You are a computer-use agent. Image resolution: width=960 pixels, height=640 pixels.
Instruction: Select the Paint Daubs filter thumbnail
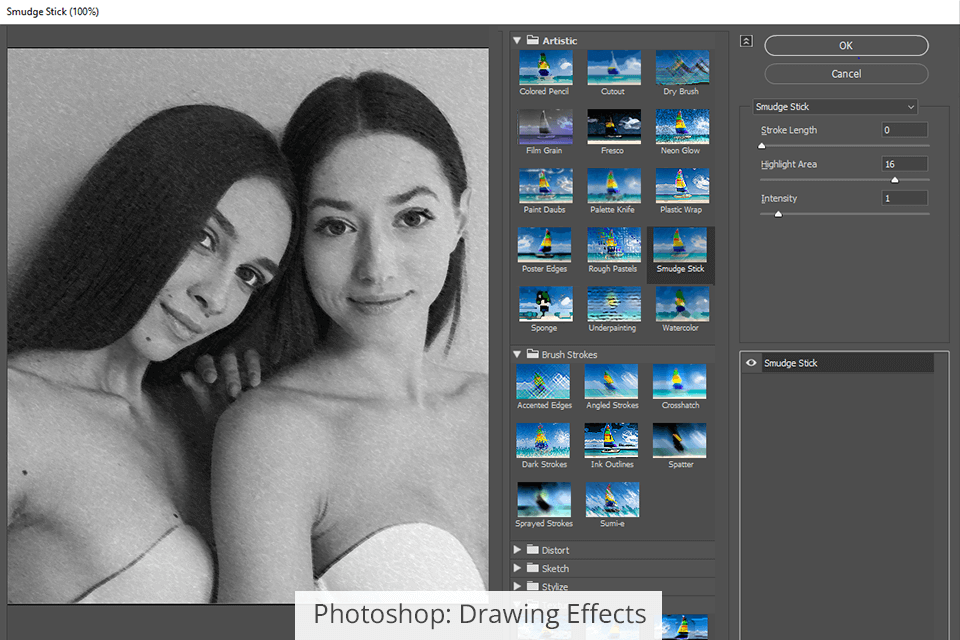click(546, 186)
